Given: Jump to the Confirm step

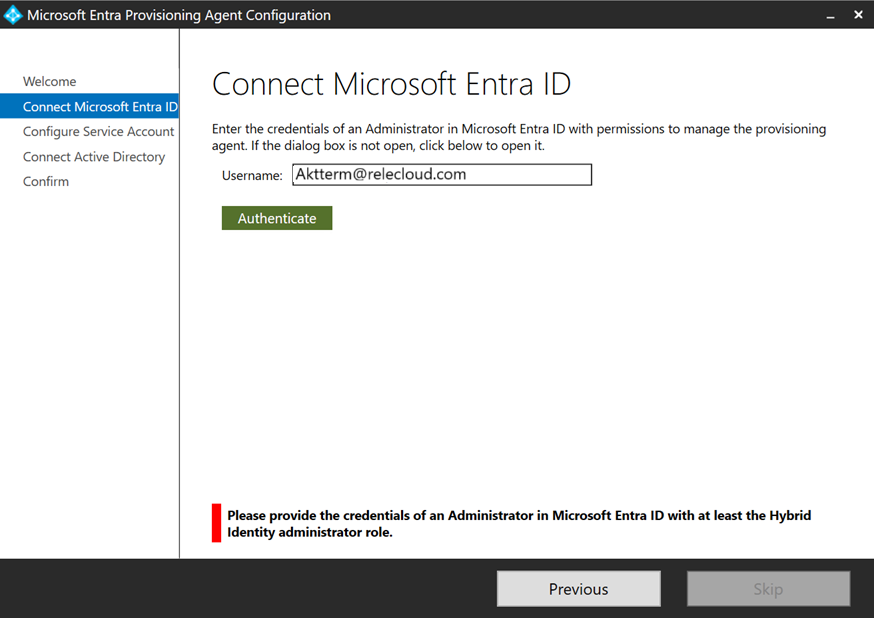Looking at the screenshot, I should 46,182.
